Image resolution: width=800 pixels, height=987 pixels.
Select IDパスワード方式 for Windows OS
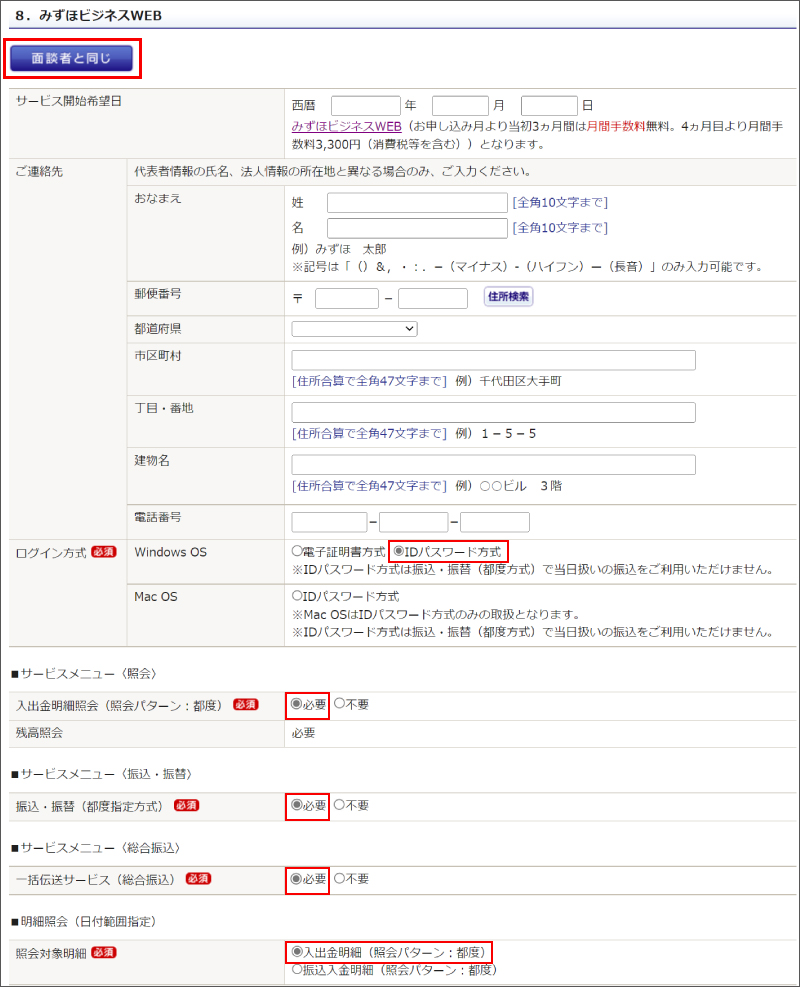398,551
